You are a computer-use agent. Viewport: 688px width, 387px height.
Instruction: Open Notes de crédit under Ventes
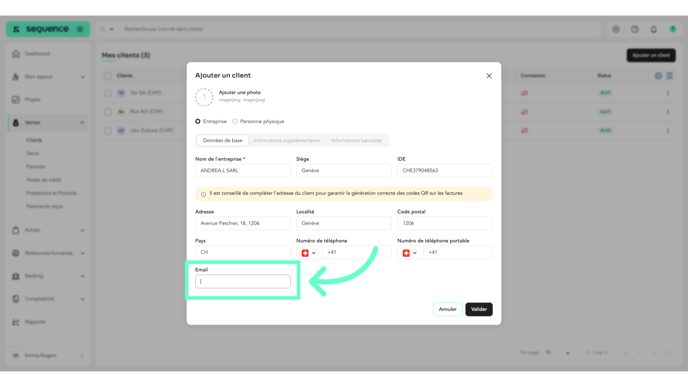(43, 179)
